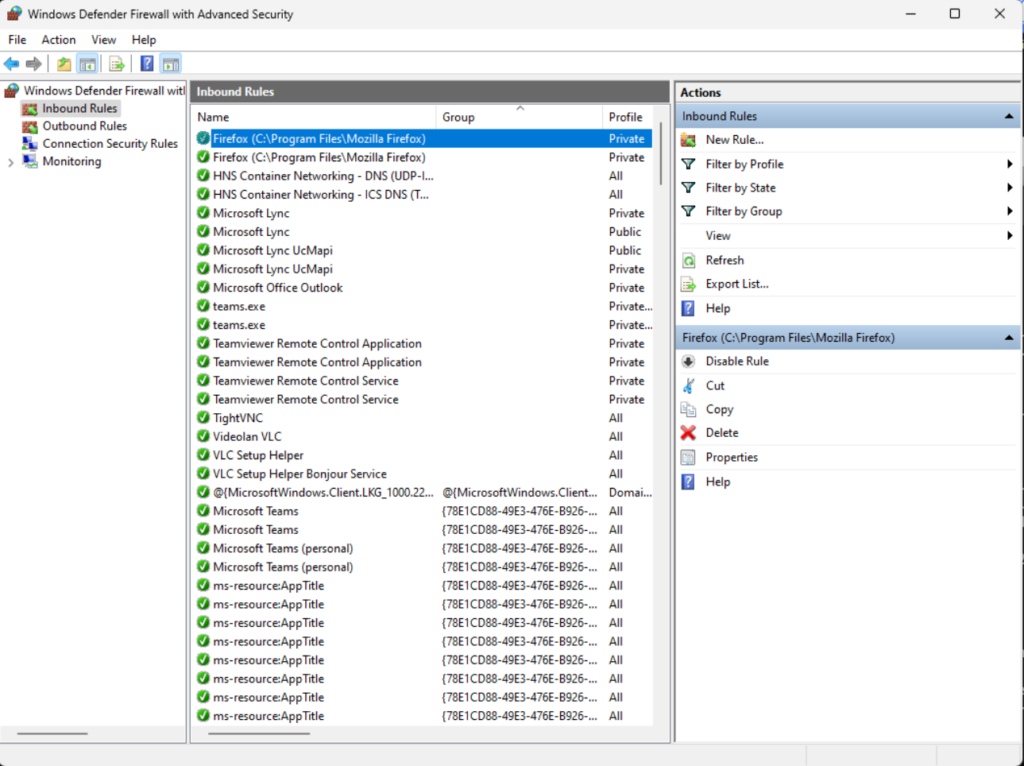Screen dimensions: 1024x766
Task: Click the Export List icon in Actions pane
Action: point(688,284)
